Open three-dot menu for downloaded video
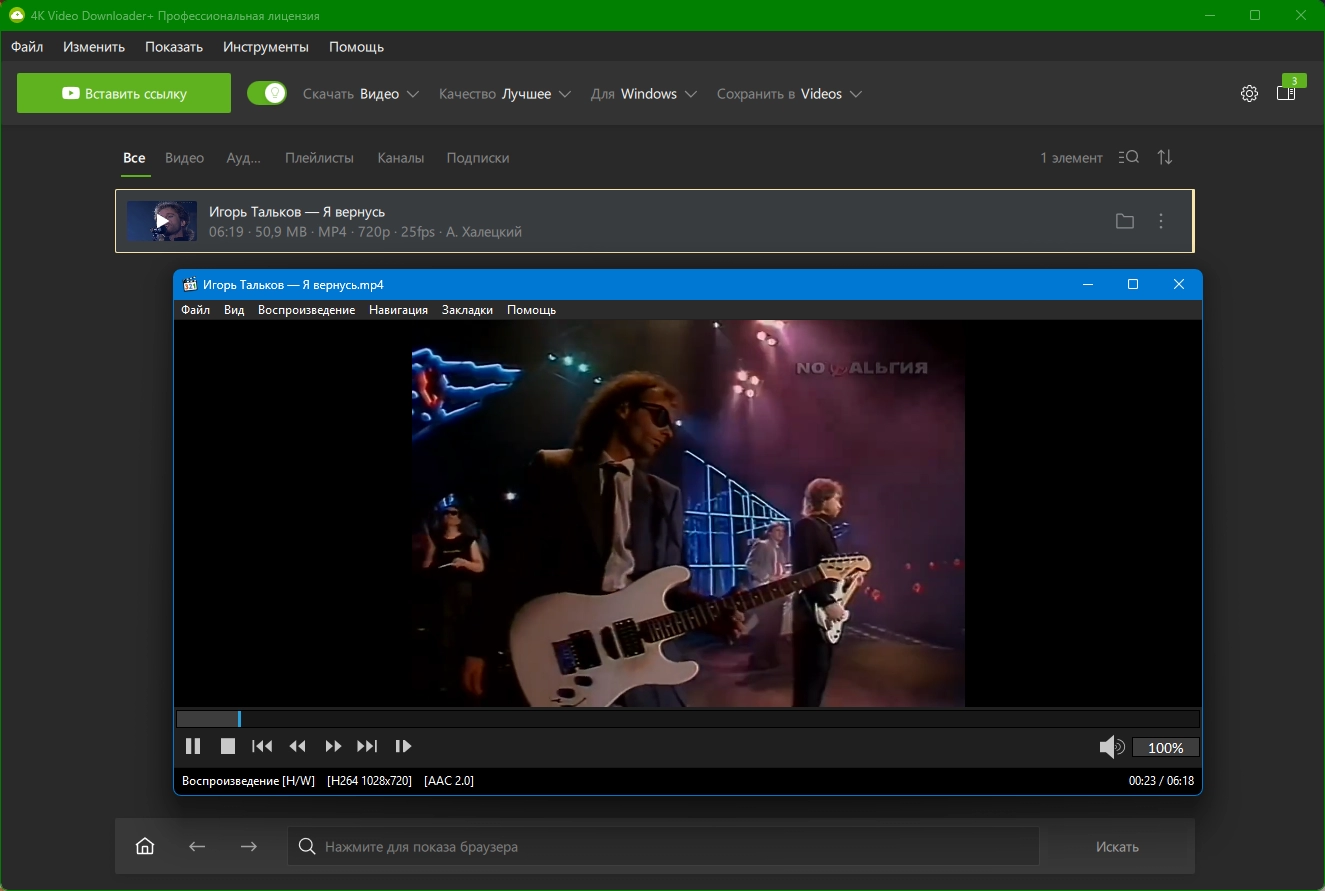 (1161, 221)
